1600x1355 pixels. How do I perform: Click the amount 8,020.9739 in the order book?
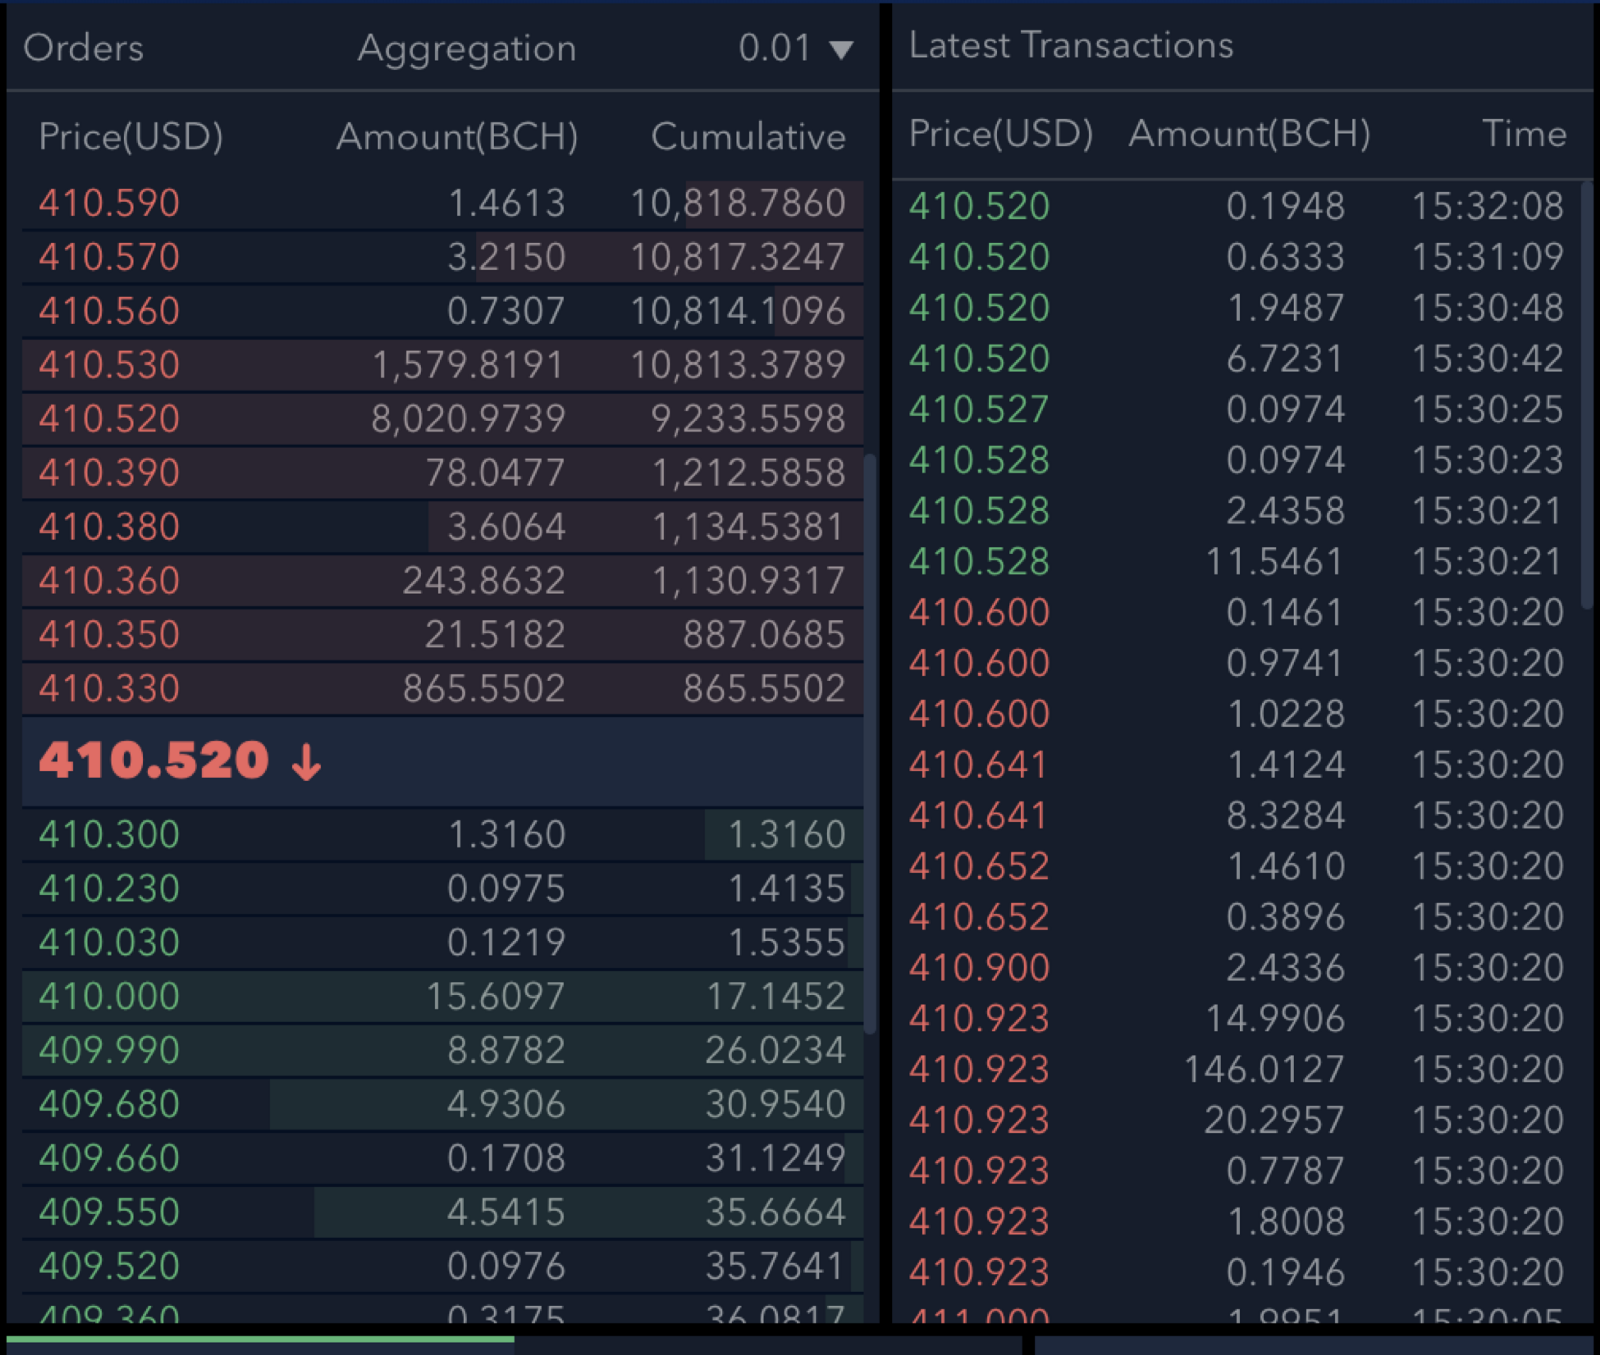point(468,419)
